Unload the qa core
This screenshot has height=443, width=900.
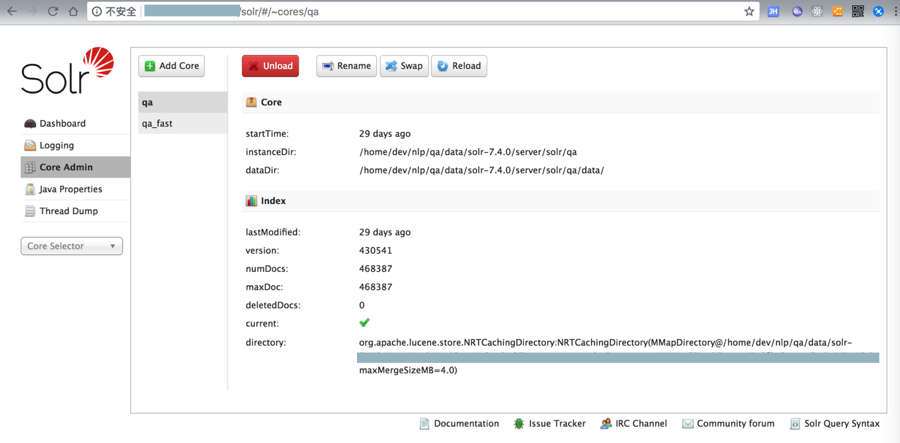pos(270,66)
